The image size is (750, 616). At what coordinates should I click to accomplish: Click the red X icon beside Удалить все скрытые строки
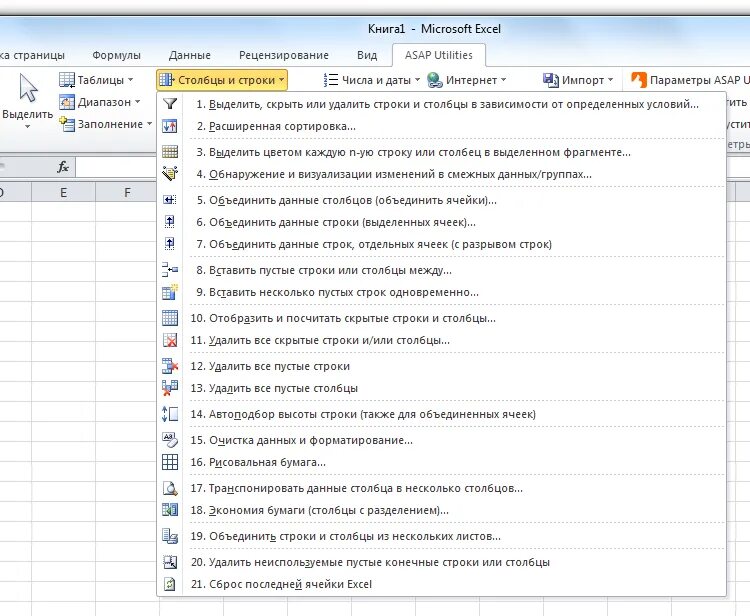[x=170, y=340]
